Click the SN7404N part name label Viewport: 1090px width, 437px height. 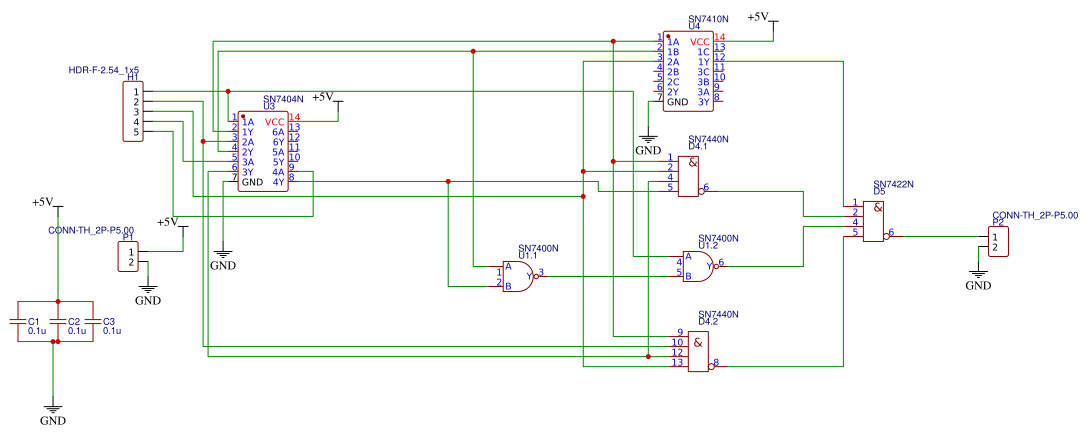coord(284,99)
